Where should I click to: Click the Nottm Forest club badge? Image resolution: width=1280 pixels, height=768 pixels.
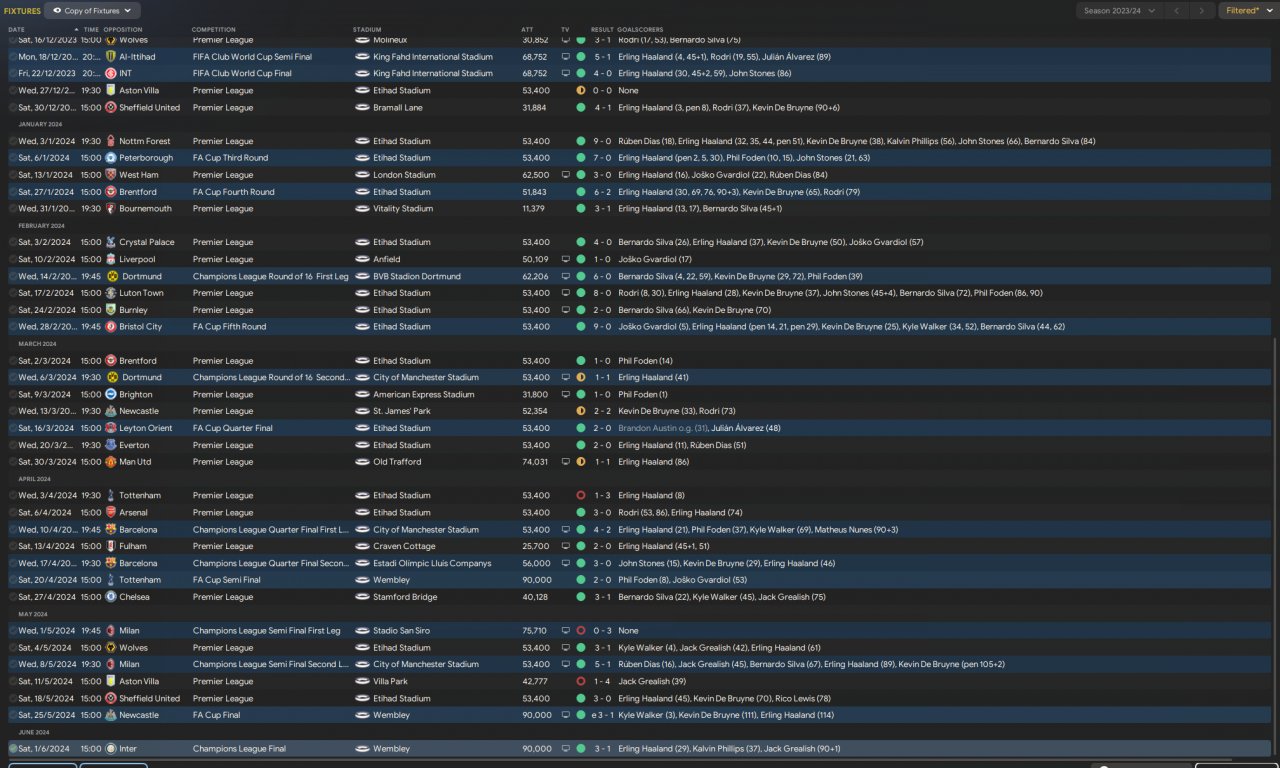click(111, 141)
